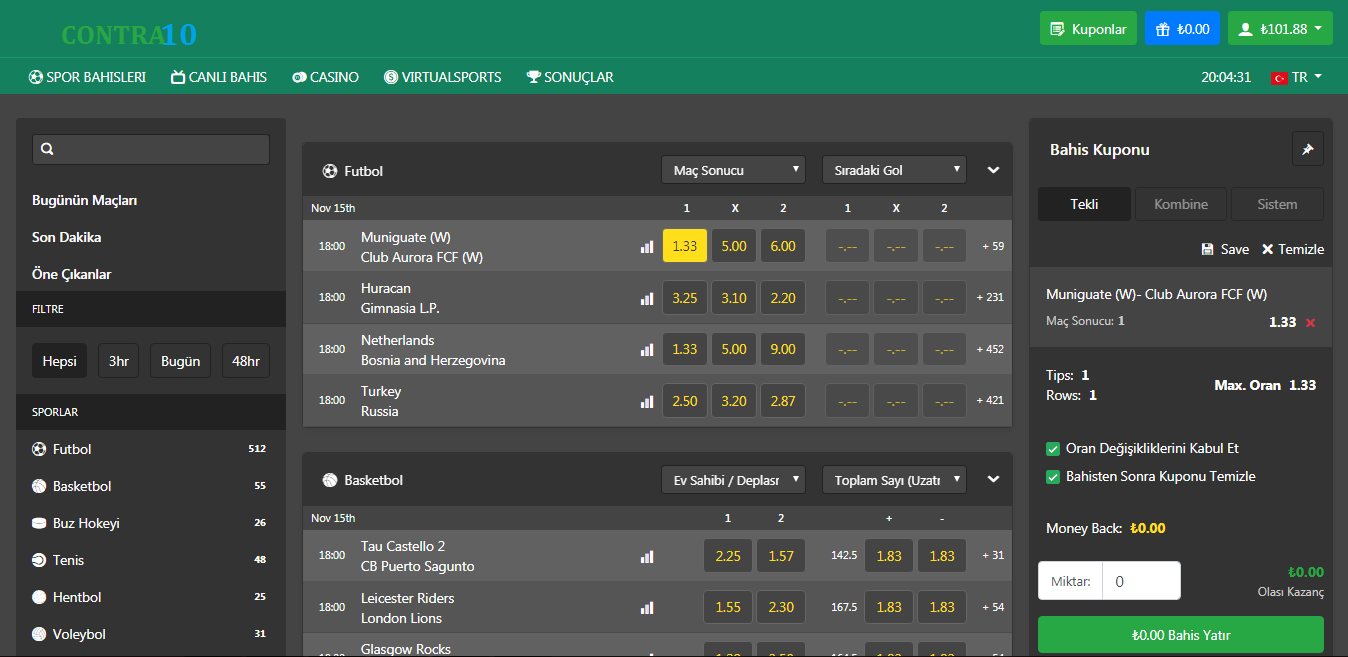Toggle Bahisten Sonra Kuponu Temizle checkbox
Screen dimensions: 1348x657
click(x=1053, y=477)
